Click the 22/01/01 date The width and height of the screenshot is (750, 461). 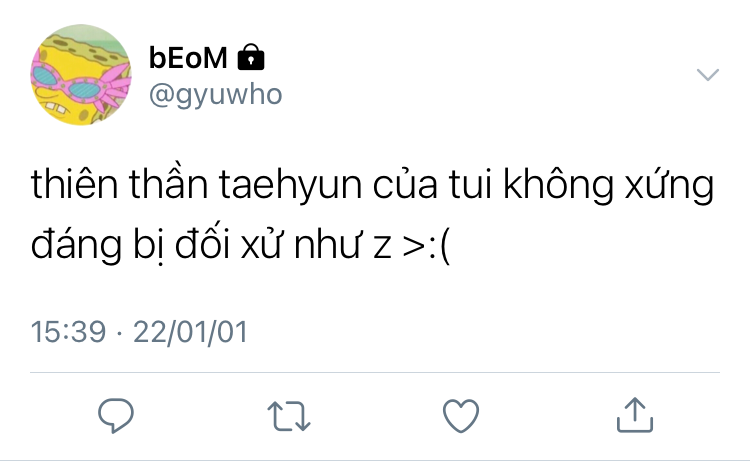[x=190, y=332]
